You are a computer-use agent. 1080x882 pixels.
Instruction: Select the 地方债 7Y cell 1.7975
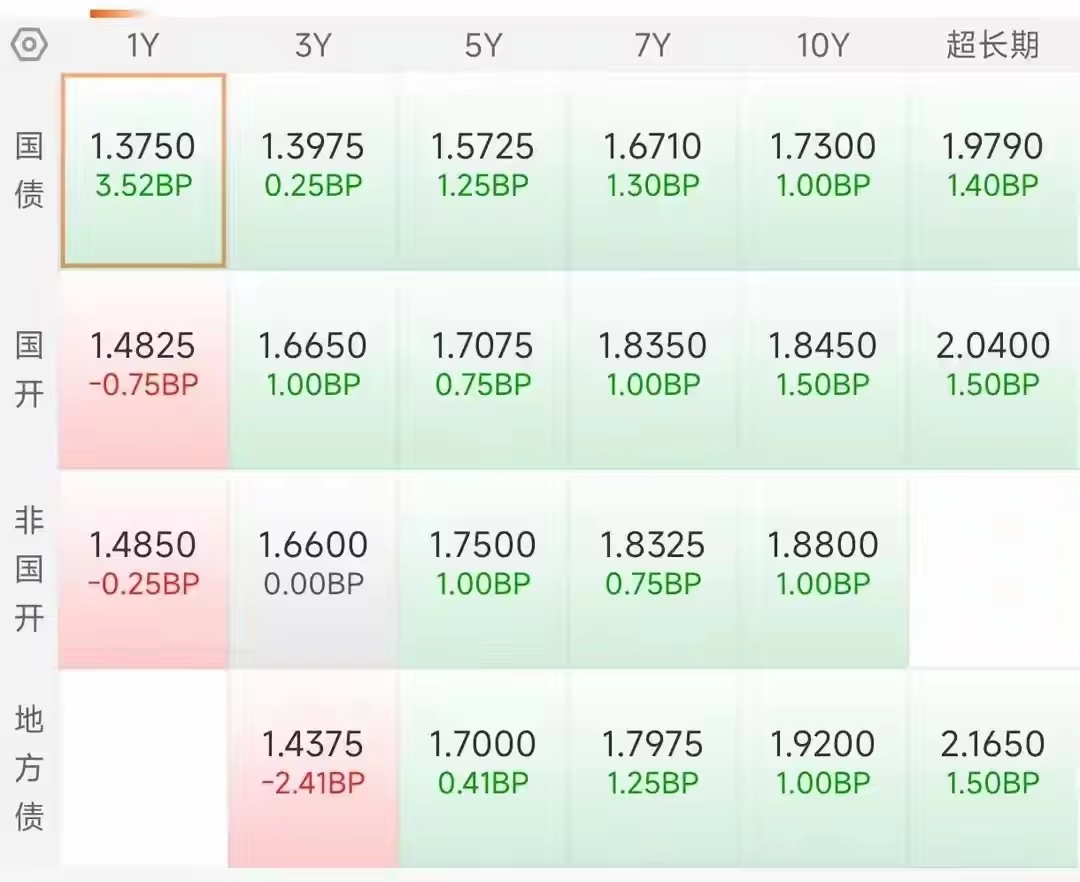(653, 768)
